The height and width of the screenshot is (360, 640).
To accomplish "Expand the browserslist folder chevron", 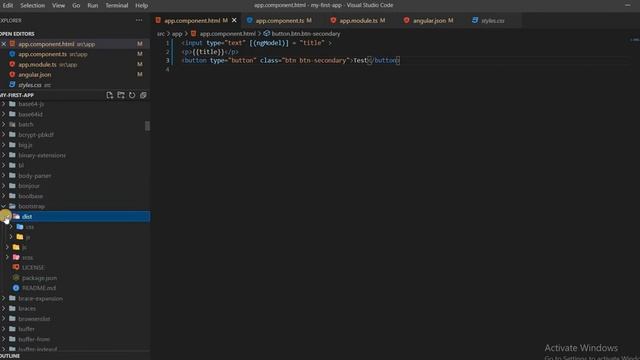I will (4, 319).
